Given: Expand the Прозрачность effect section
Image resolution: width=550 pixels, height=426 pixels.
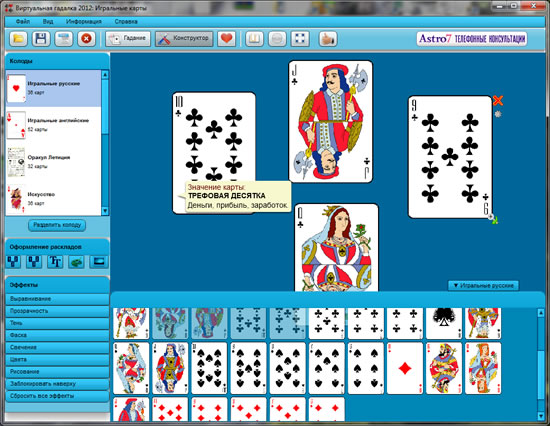Looking at the screenshot, I should pyautogui.click(x=57, y=311).
